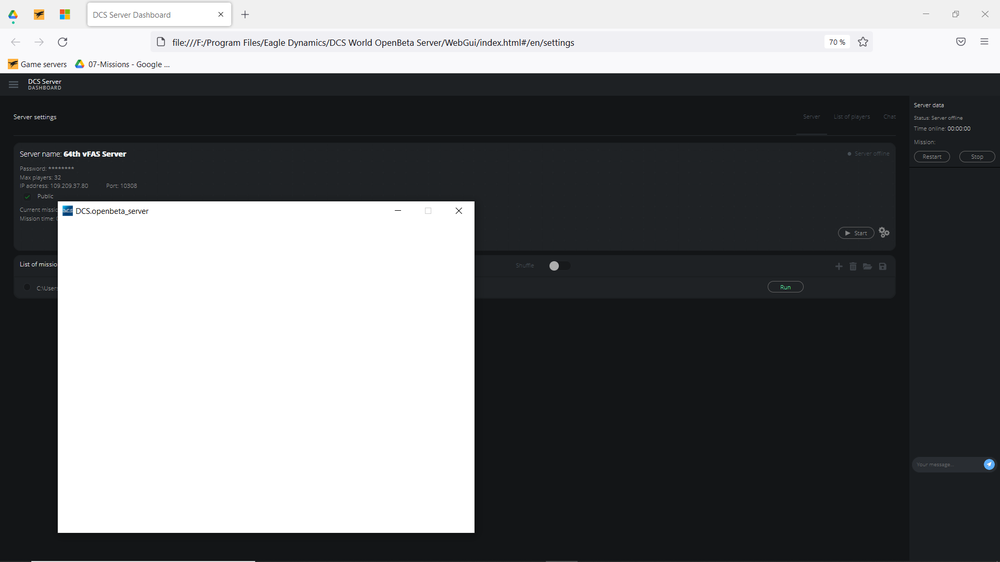Click the browser address bar URL
Viewport: 1000px width, 562px height.
coord(373,43)
